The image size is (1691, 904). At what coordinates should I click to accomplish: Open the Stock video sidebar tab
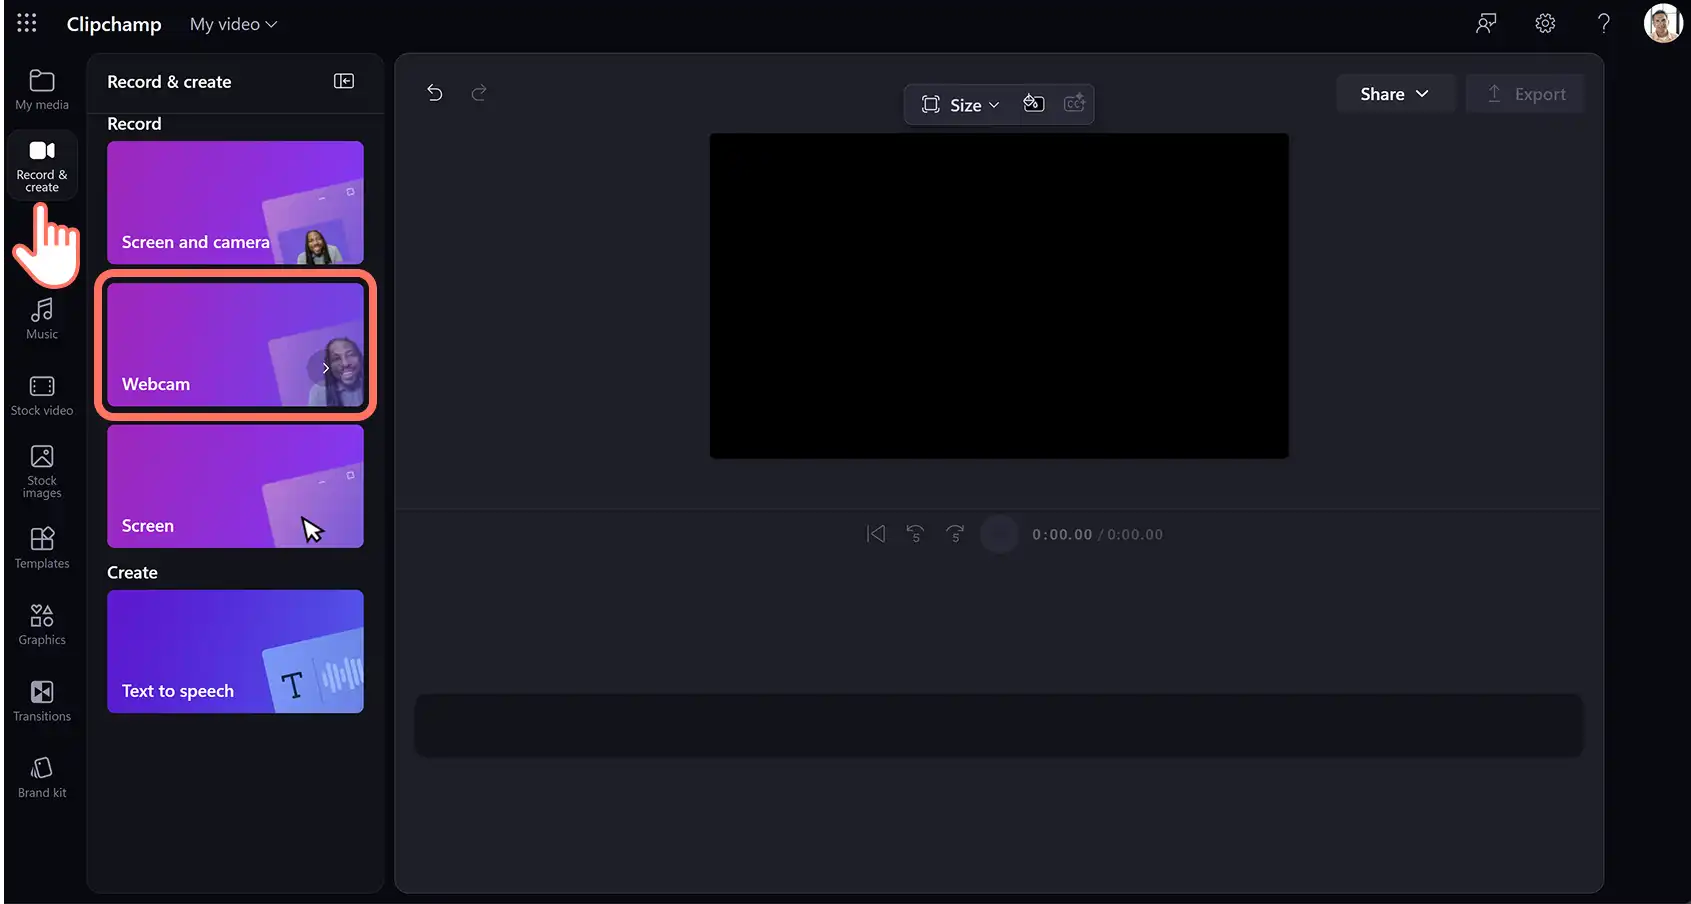click(42, 396)
